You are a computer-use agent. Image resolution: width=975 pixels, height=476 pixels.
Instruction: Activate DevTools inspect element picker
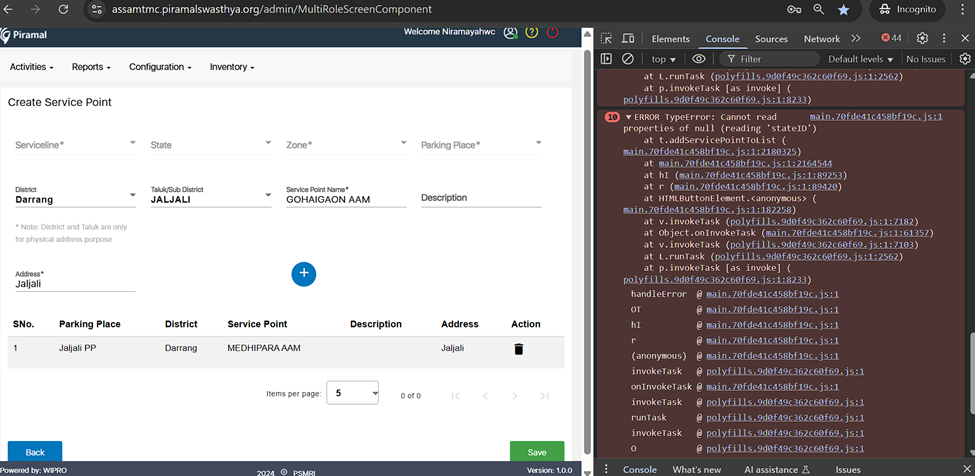pos(606,39)
